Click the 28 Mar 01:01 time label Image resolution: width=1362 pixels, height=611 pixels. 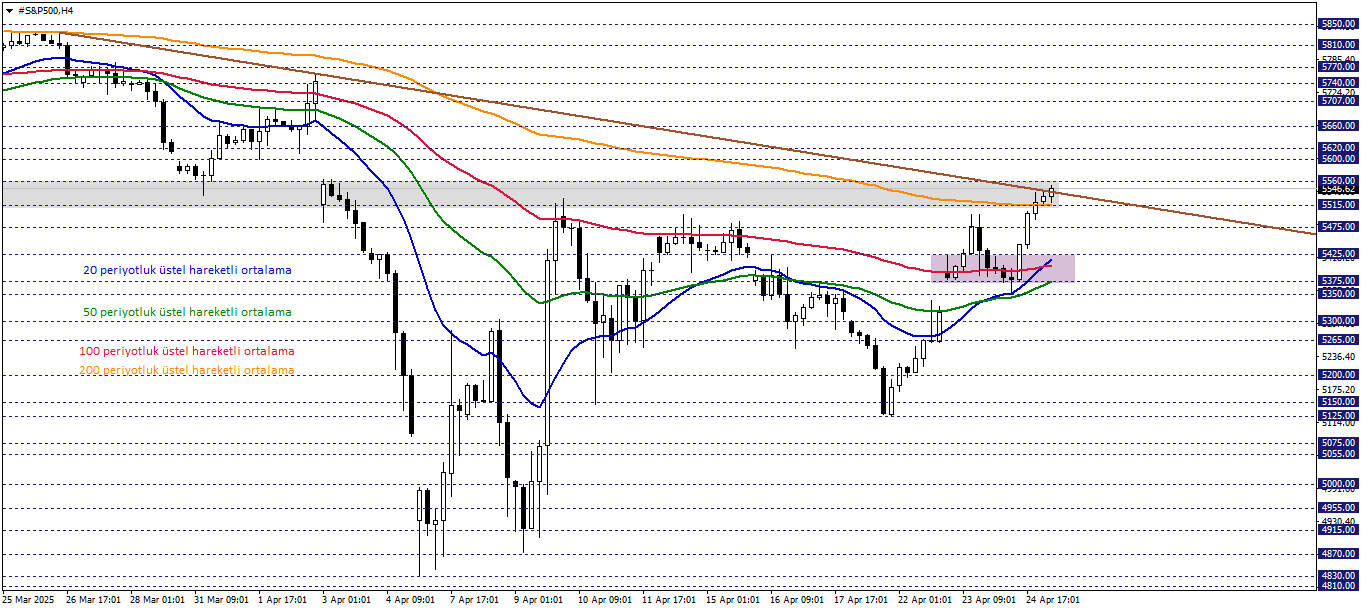click(x=158, y=600)
